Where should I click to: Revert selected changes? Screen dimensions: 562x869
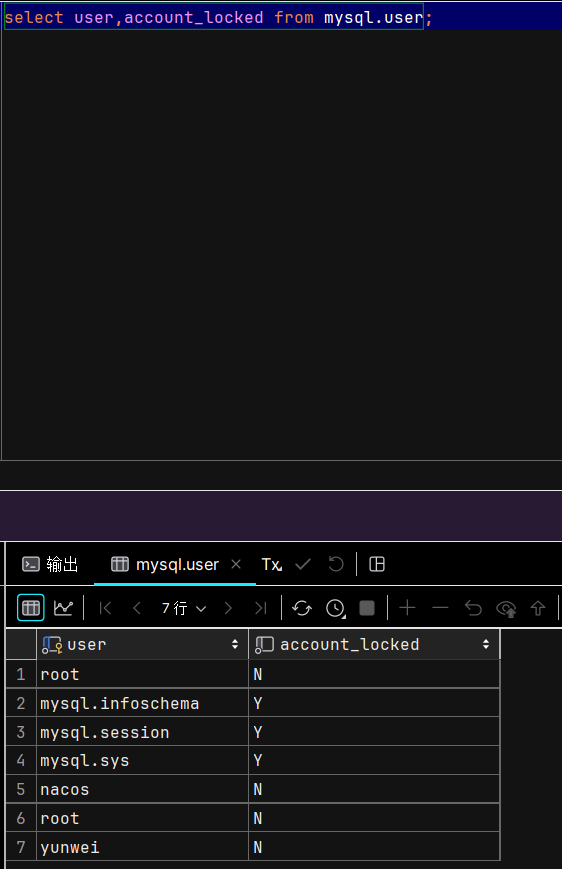473,608
